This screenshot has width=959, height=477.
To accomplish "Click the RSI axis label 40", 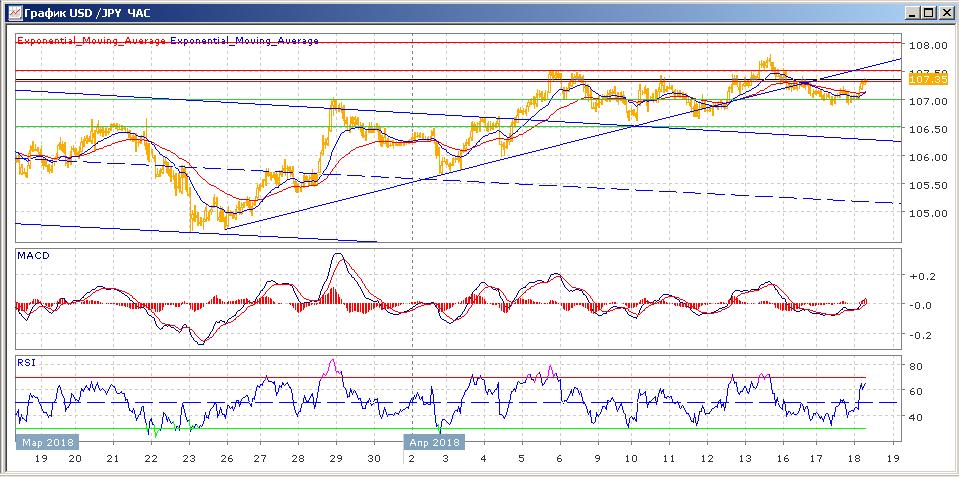I will 916,417.
